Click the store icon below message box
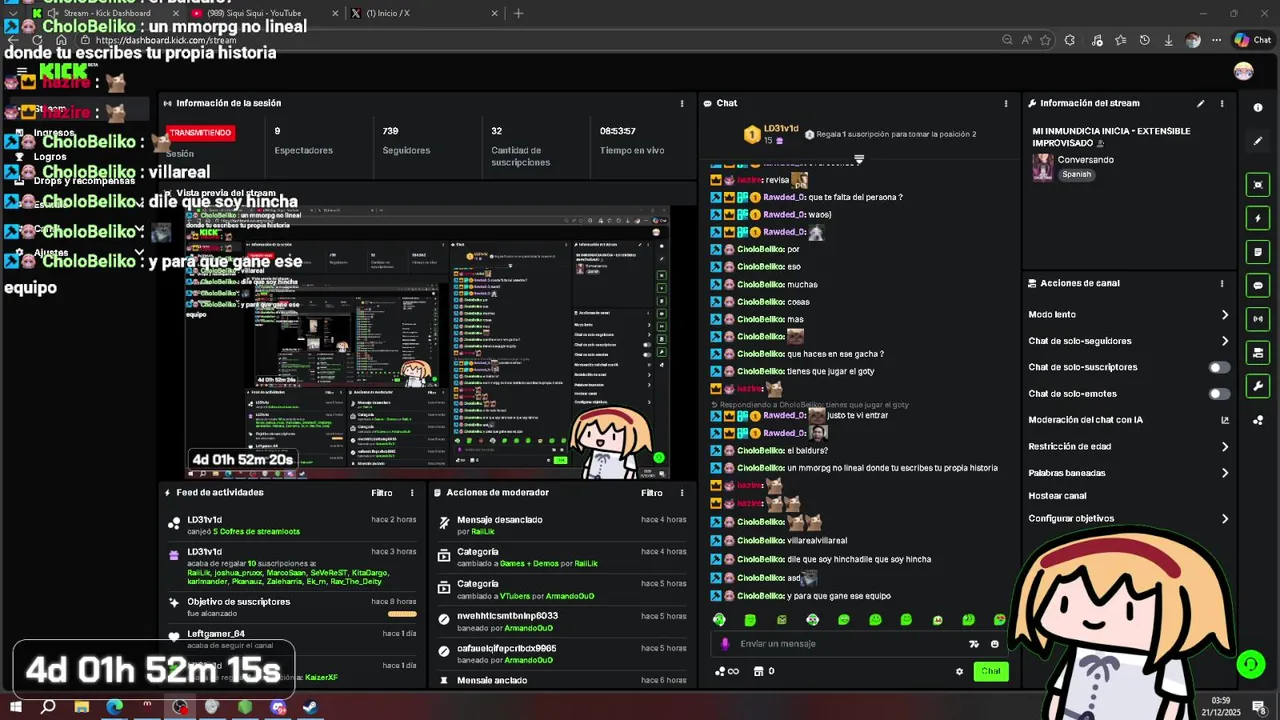Screen dimensions: 1280x720 point(758,671)
